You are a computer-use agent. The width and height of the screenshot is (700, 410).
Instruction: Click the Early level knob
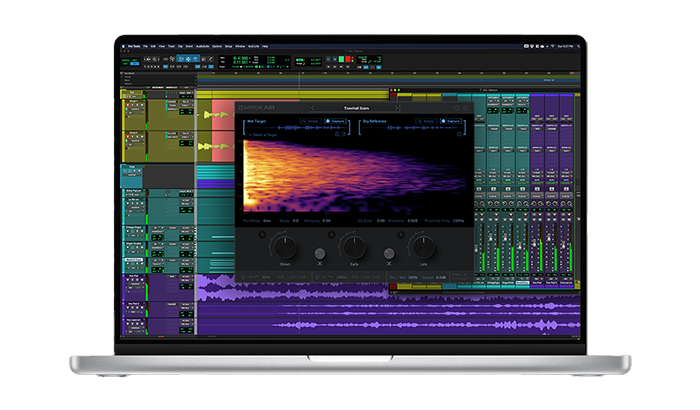pos(354,247)
